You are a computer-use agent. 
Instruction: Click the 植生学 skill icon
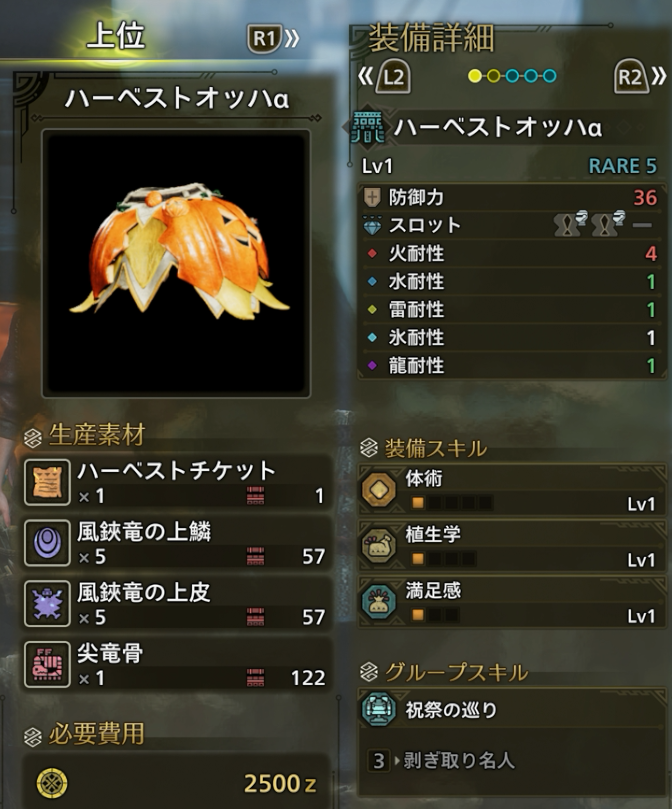379,545
